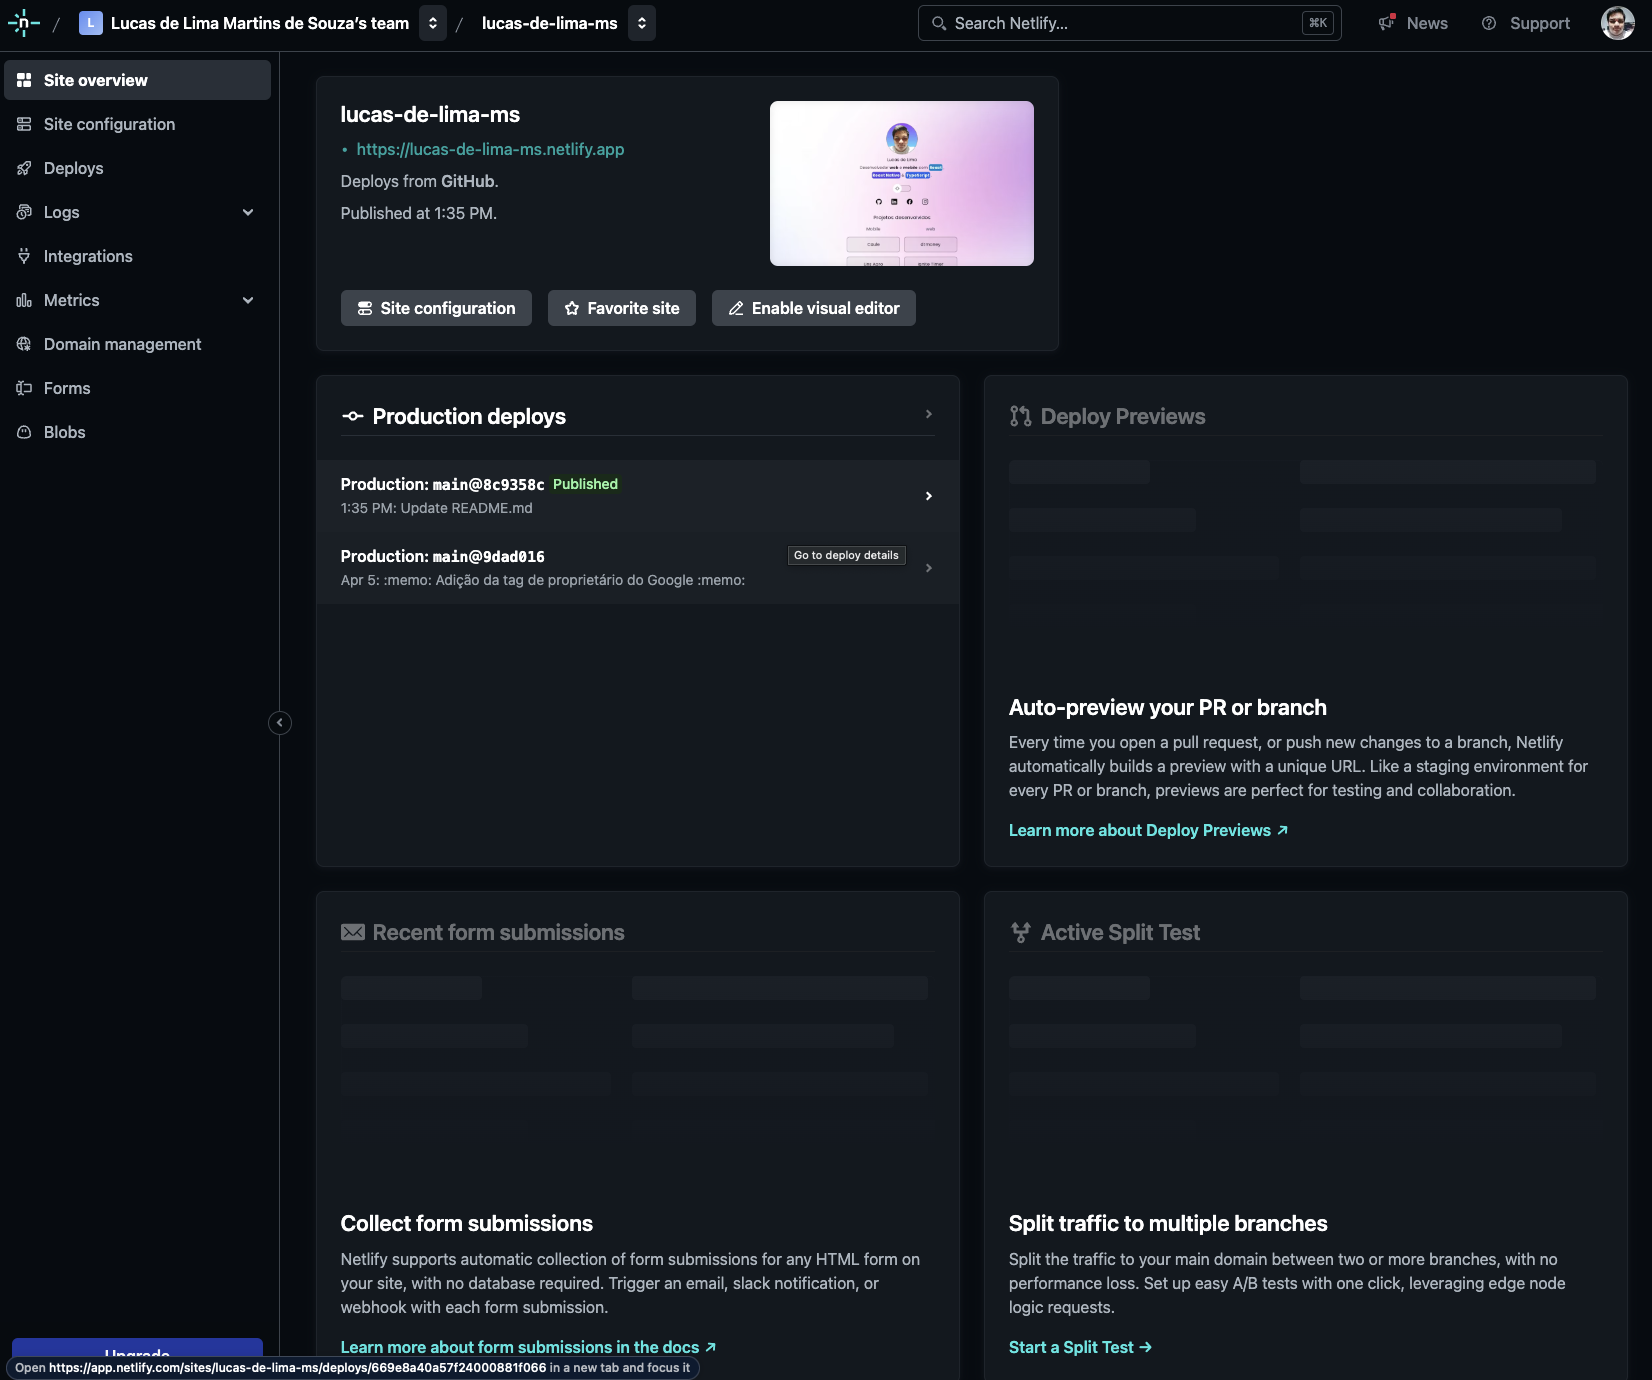Go to Deploys in the sidebar
The image size is (1652, 1380).
138,168
